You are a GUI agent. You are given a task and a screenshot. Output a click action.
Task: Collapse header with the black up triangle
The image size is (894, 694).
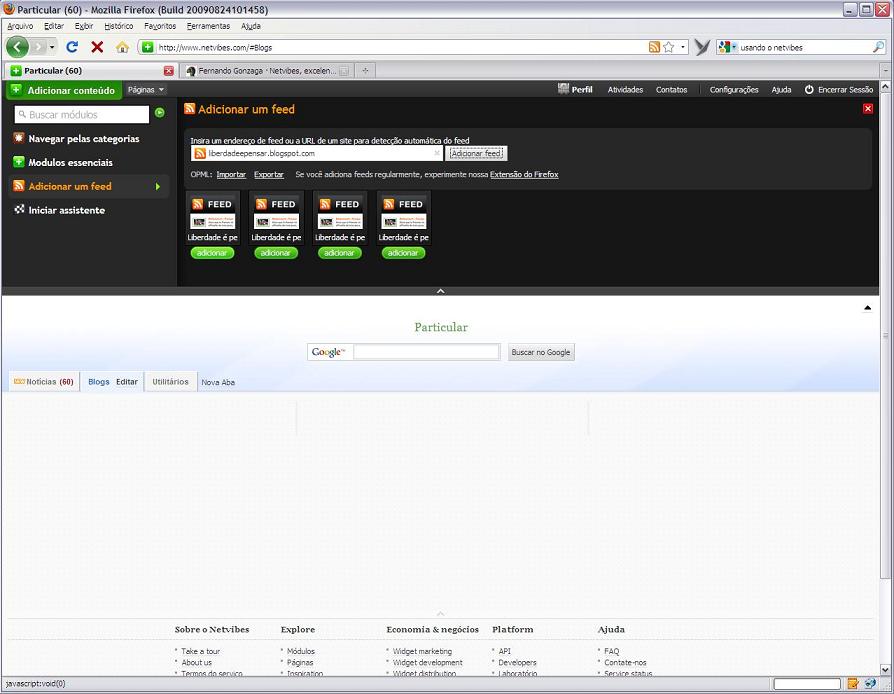[x=867, y=308]
